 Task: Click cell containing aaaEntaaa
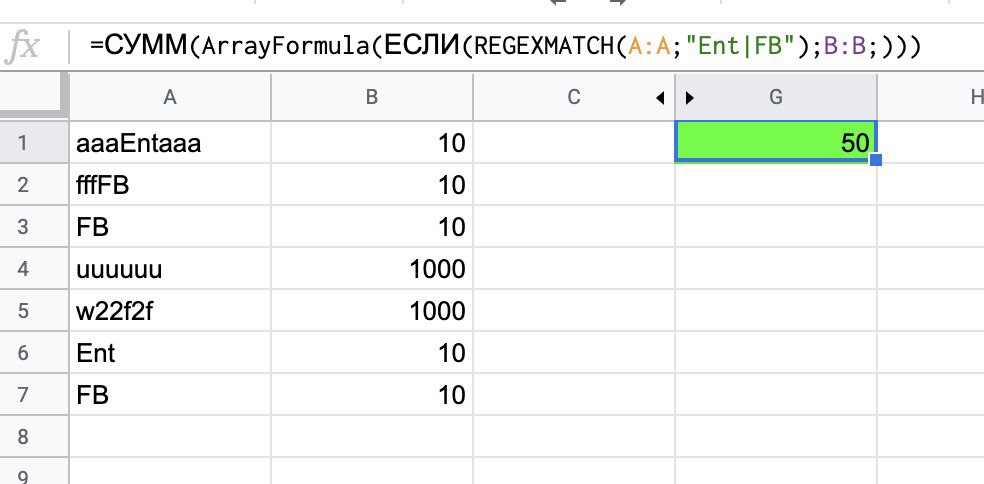pyautogui.click(x=169, y=143)
